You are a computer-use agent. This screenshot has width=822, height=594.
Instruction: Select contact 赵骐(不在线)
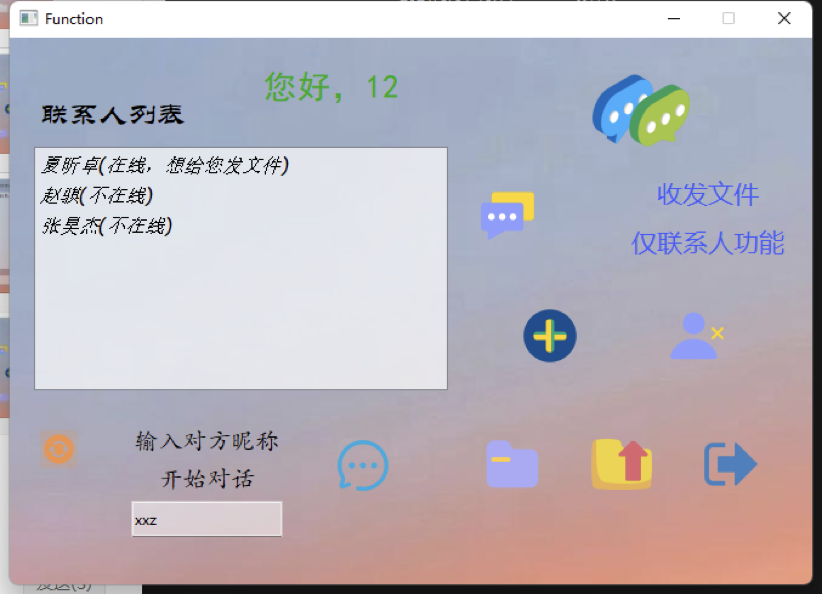point(97,196)
